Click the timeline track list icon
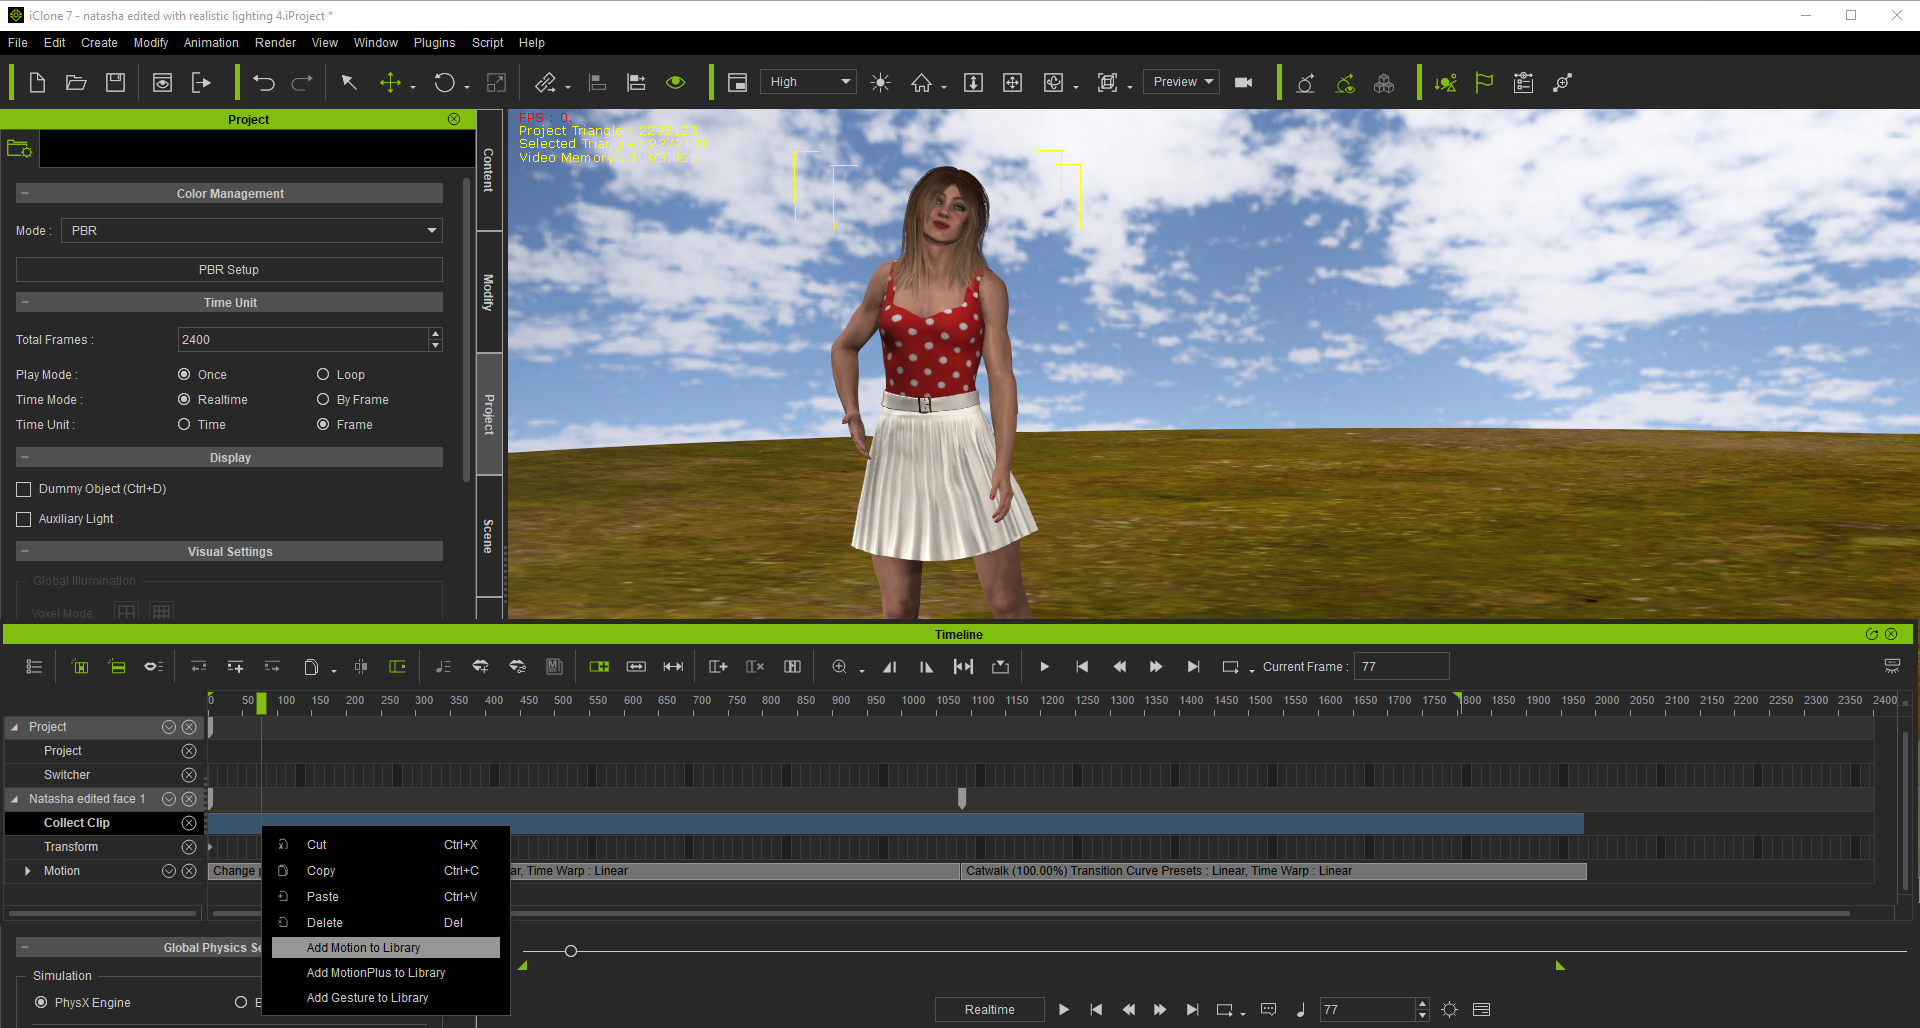This screenshot has width=1920, height=1028. pyautogui.click(x=34, y=667)
